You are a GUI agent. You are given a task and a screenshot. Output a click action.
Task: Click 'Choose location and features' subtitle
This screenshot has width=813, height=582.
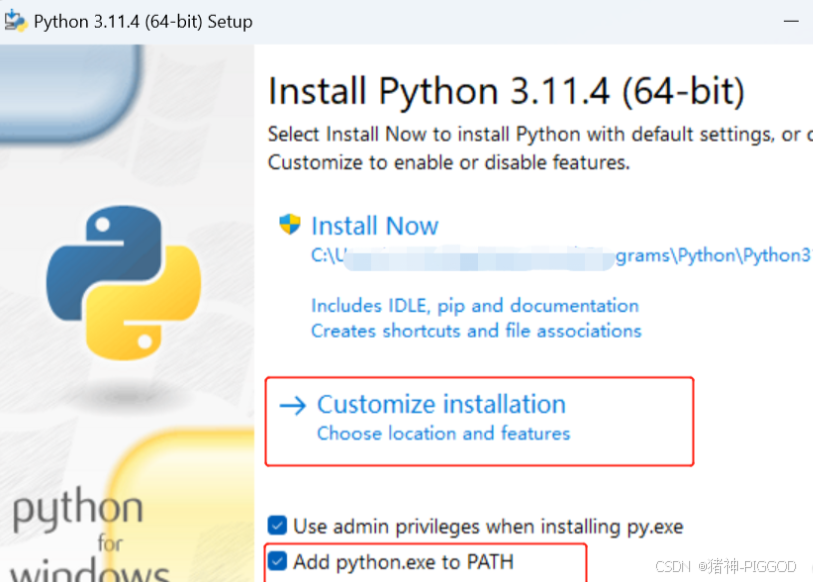coord(444,433)
